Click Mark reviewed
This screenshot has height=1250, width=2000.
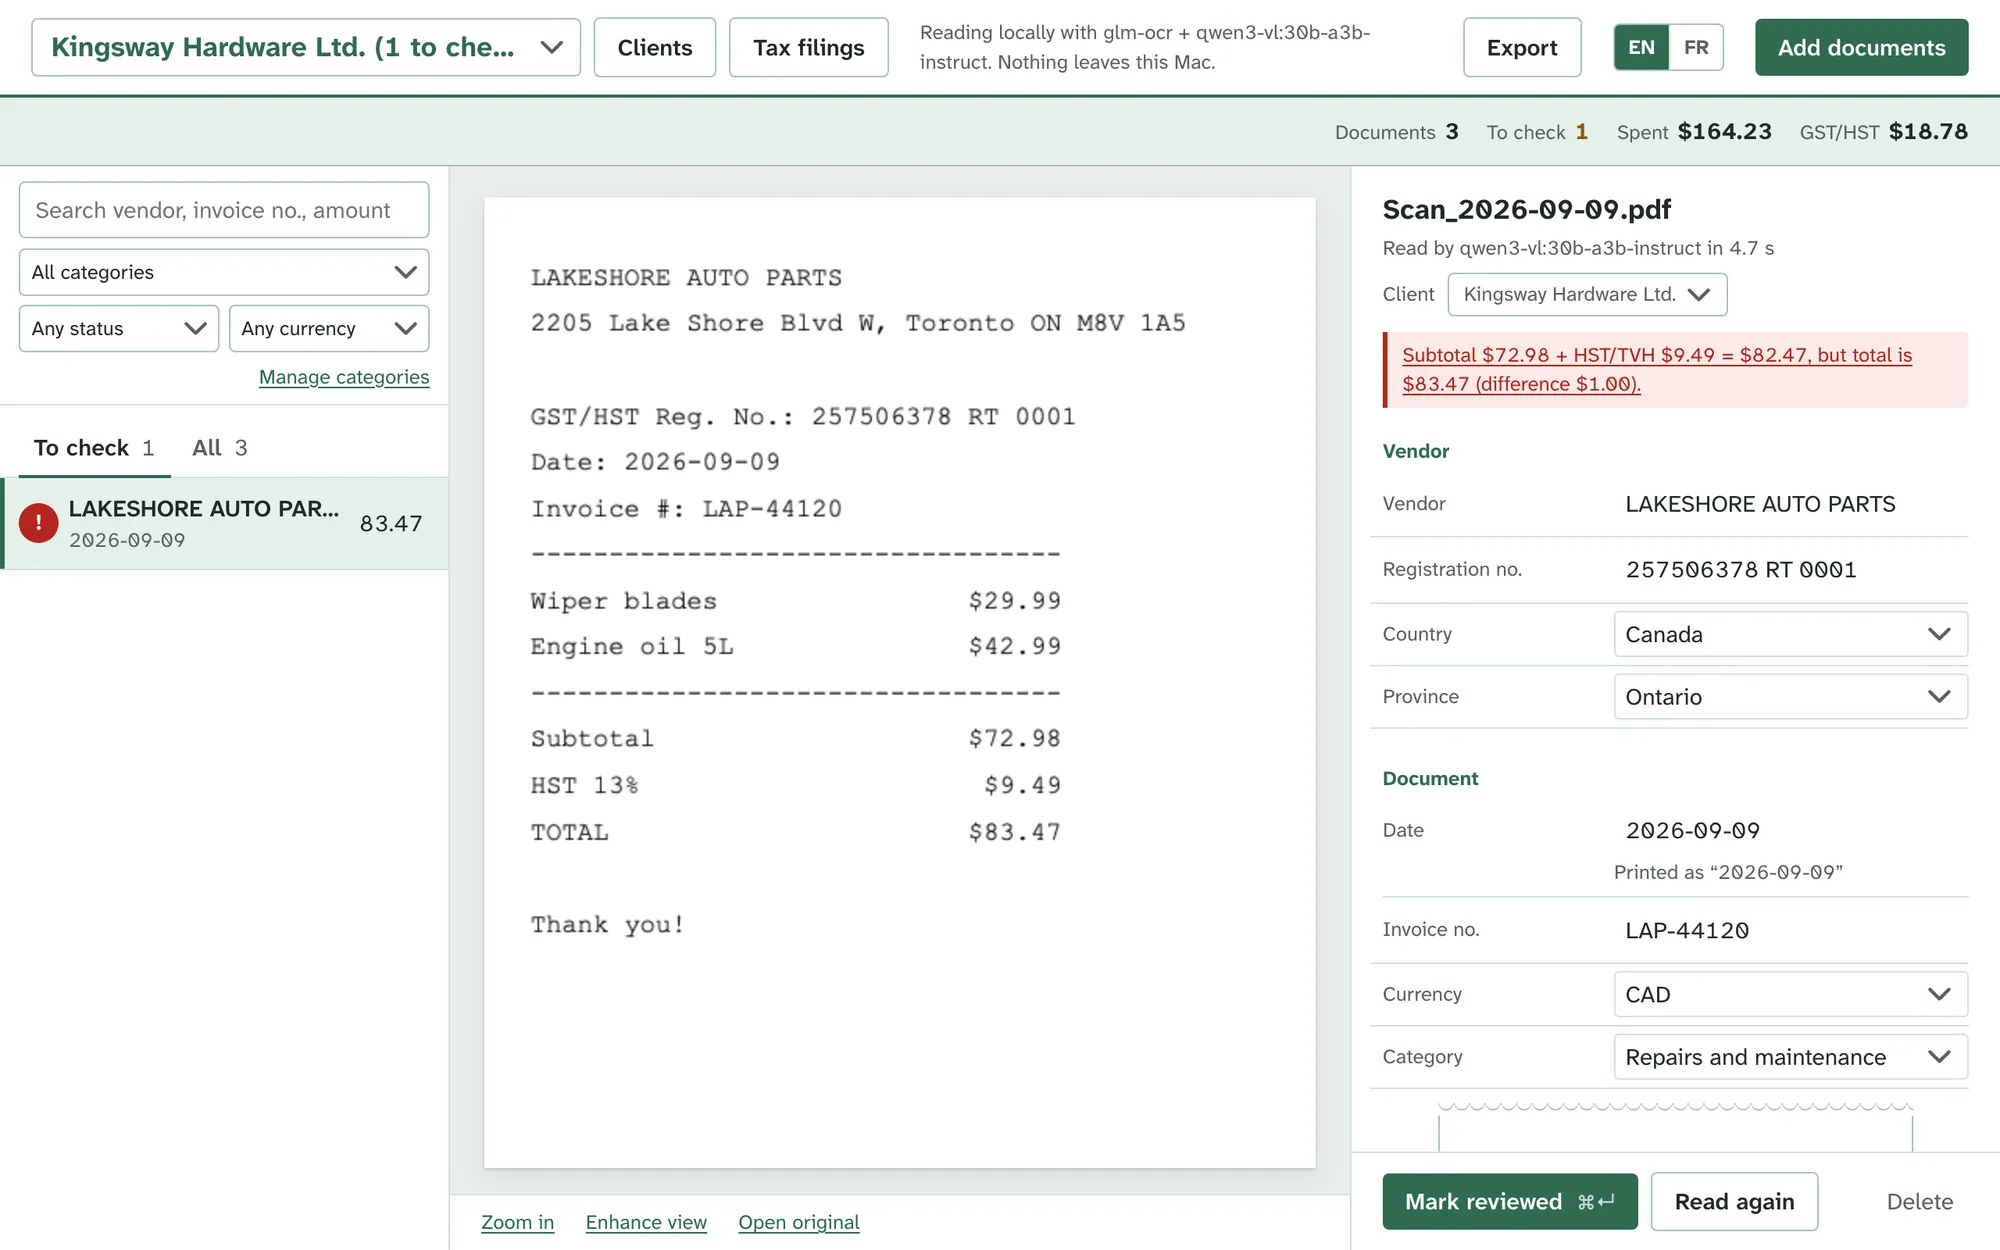tap(1510, 1201)
